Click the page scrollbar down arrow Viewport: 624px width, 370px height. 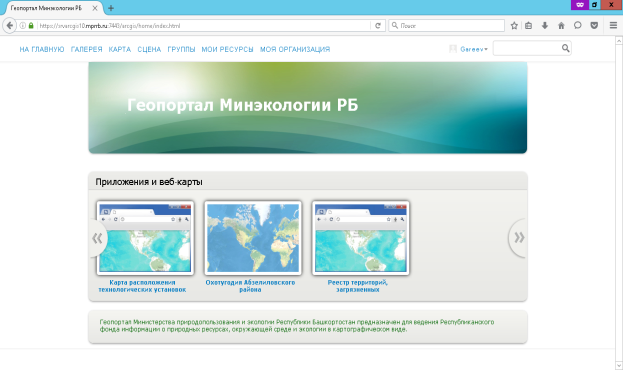pos(619,365)
